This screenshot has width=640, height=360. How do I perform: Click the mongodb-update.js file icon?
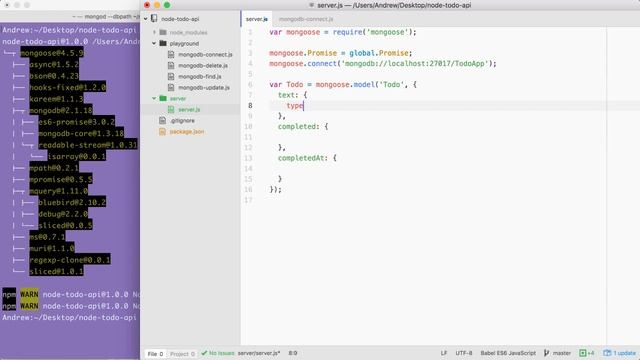[171, 87]
